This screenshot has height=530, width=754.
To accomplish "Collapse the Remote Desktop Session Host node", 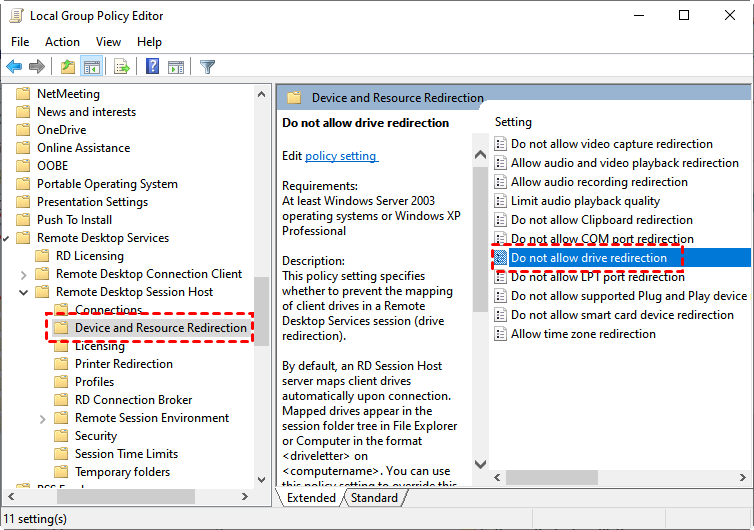I will pos(23,292).
